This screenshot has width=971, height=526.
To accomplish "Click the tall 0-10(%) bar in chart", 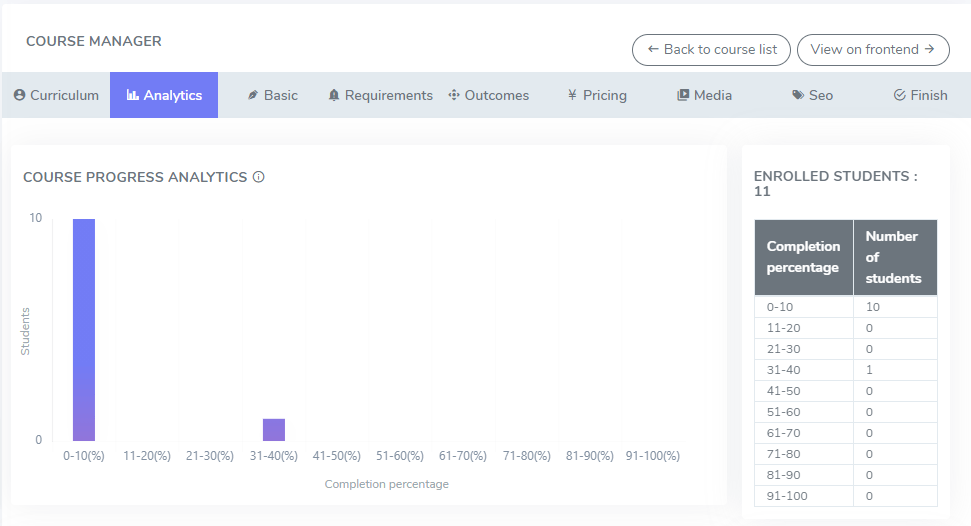I will [x=84, y=330].
